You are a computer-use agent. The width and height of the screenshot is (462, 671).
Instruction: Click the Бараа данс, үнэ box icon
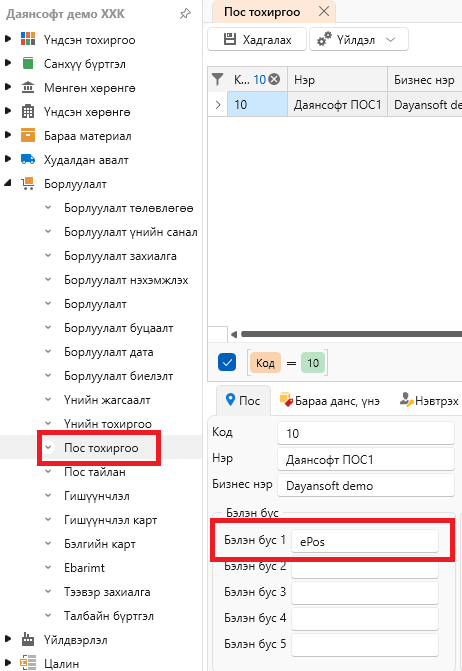tap(286, 400)
